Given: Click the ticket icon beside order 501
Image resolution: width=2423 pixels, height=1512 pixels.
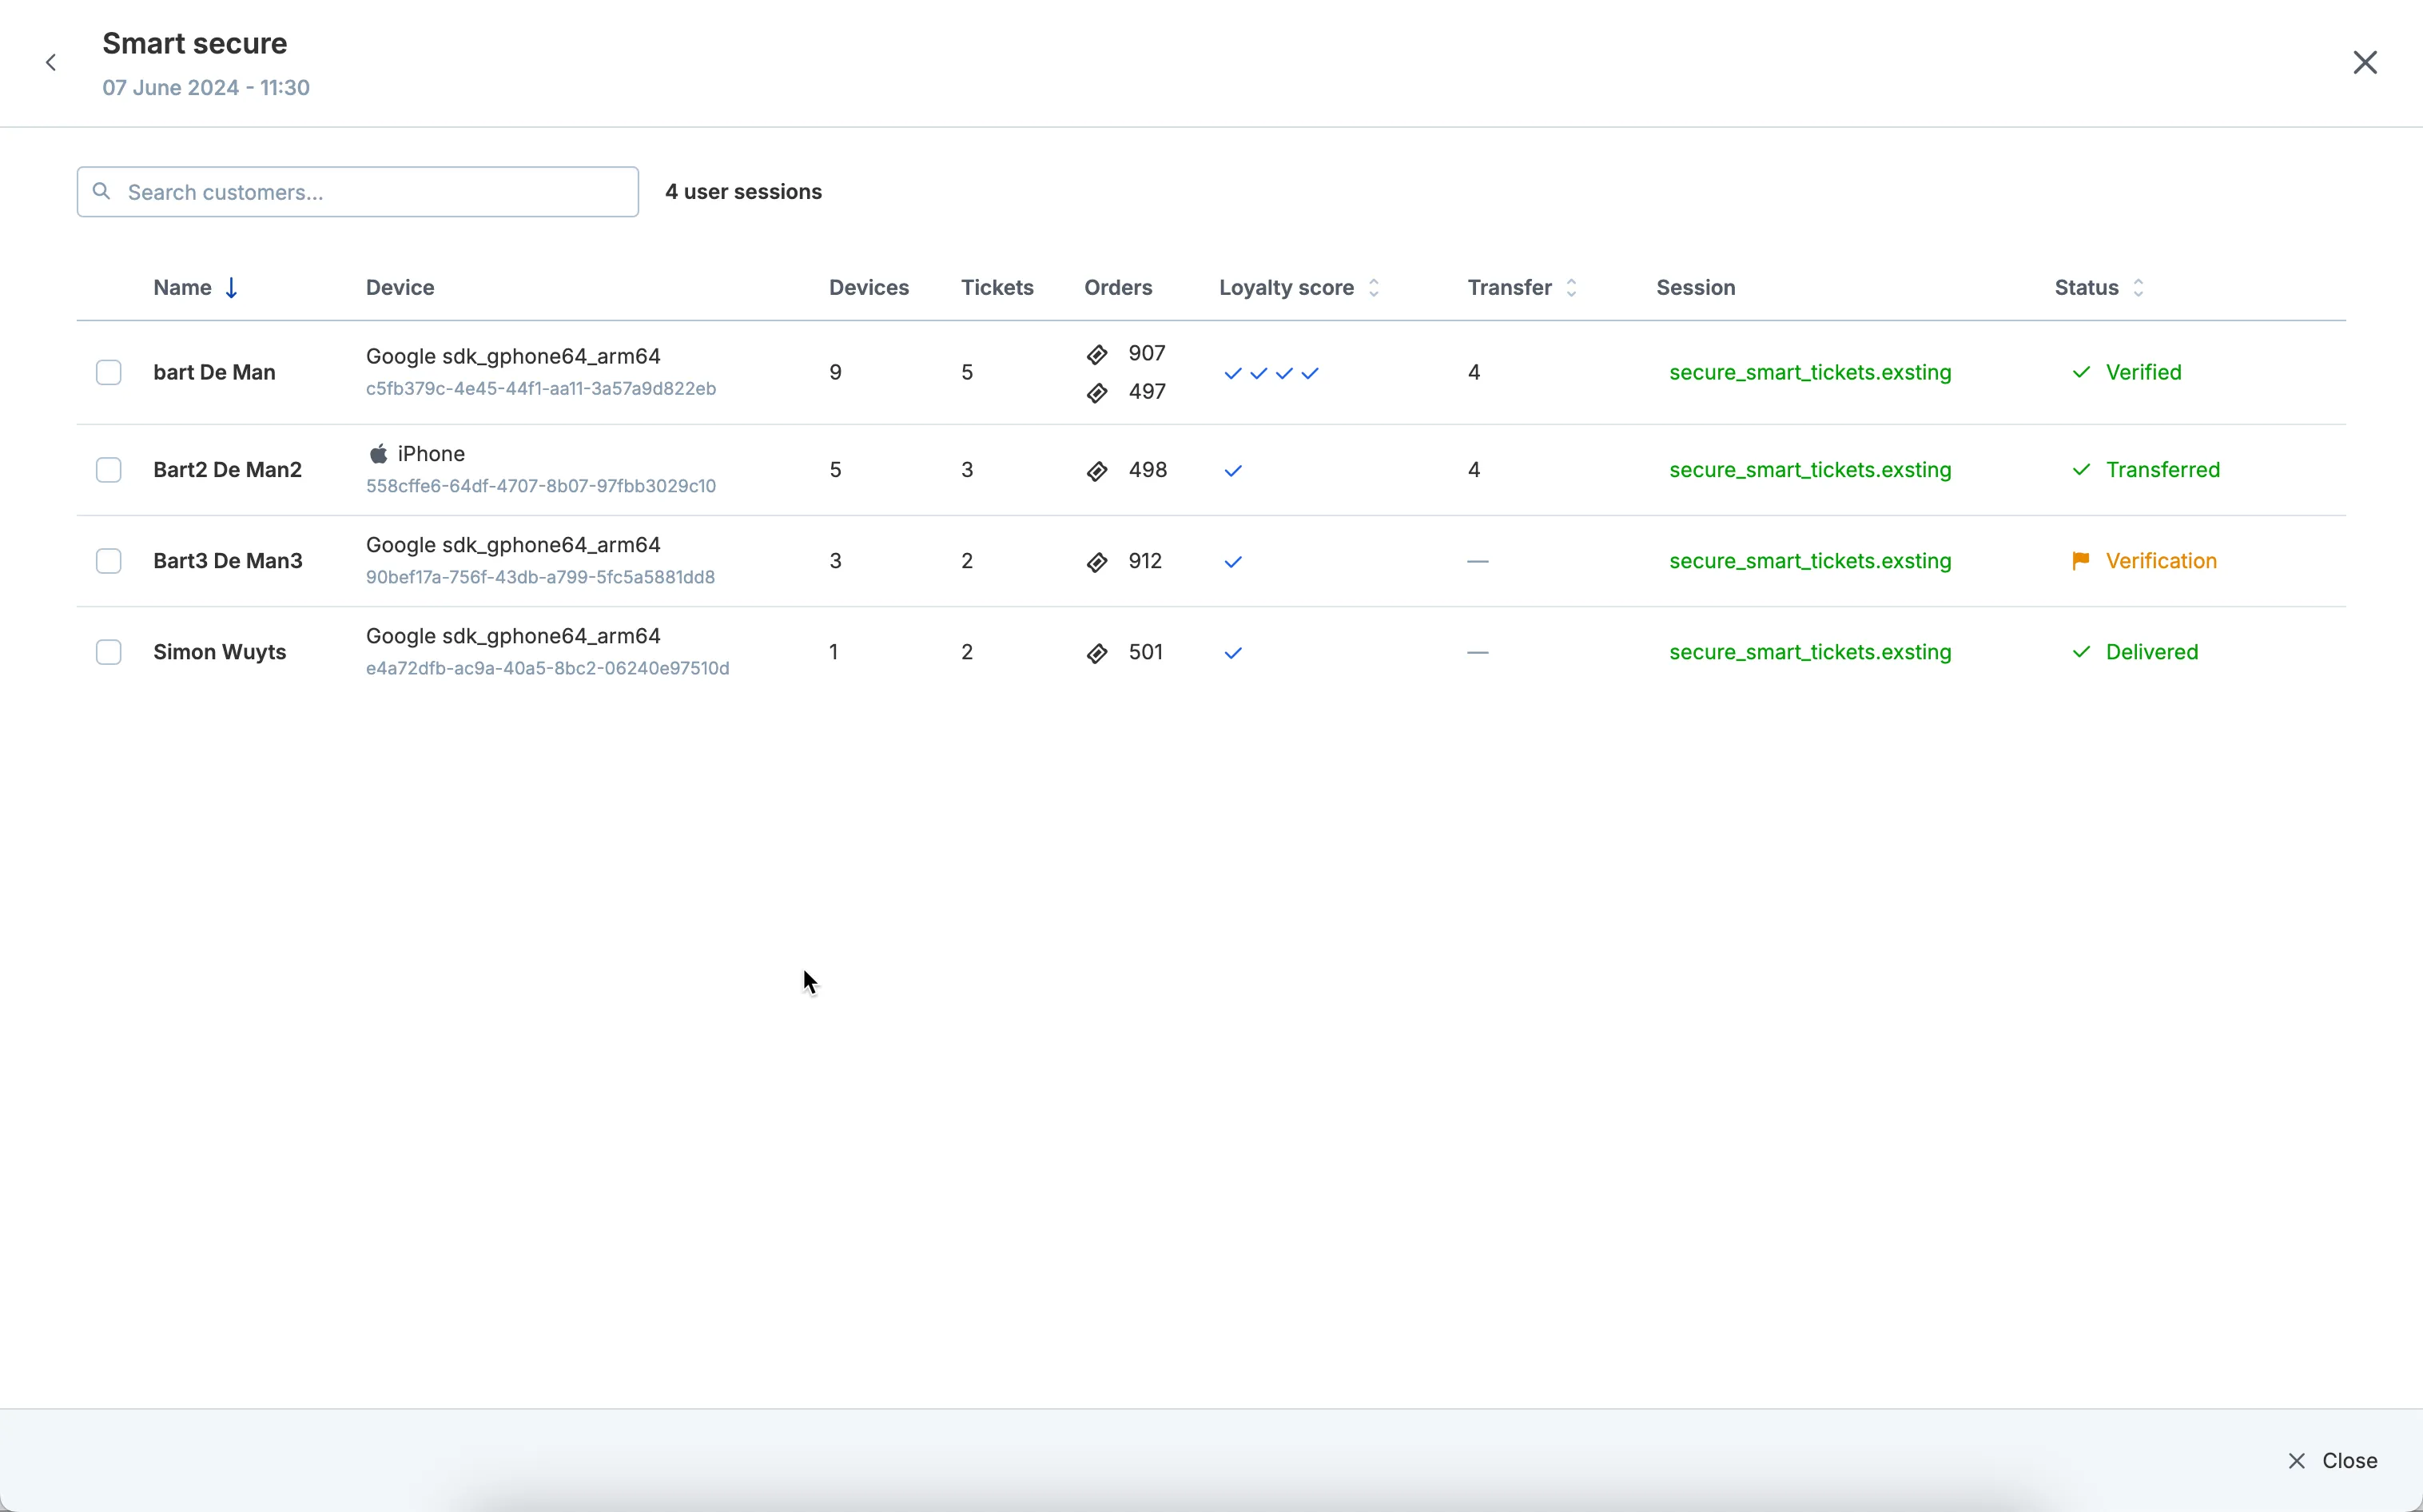Looking at the screenshot, I should (1097, 653).
